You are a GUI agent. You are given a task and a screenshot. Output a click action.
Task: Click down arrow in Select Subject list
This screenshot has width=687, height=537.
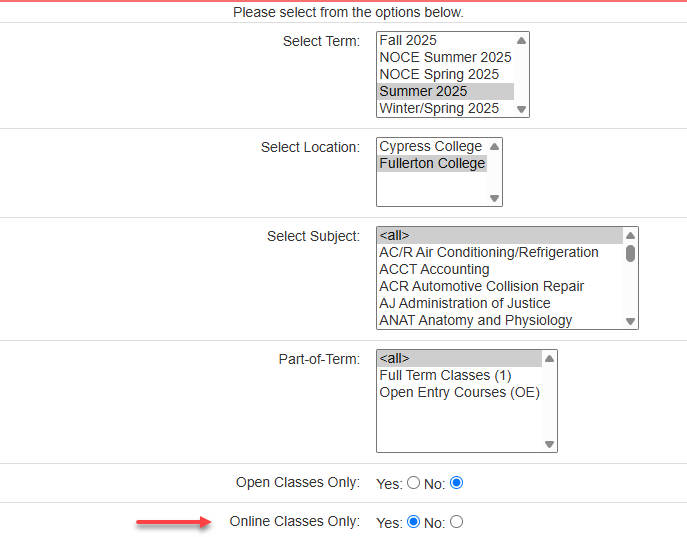point(630,321)
